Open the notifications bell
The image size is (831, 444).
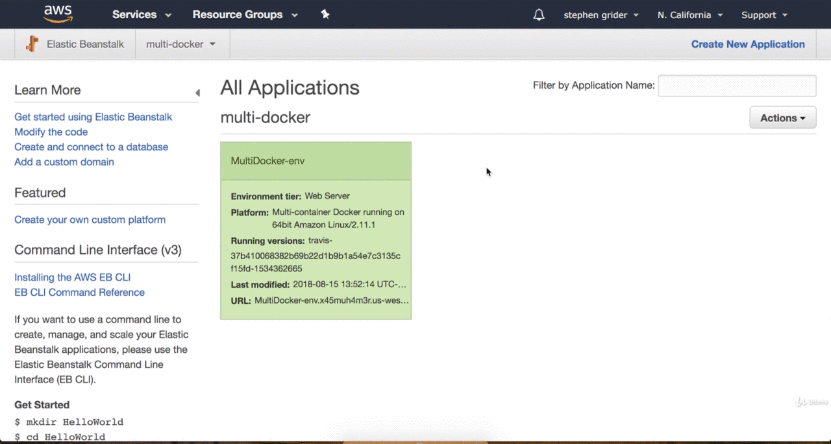click(x=538, y=15)
